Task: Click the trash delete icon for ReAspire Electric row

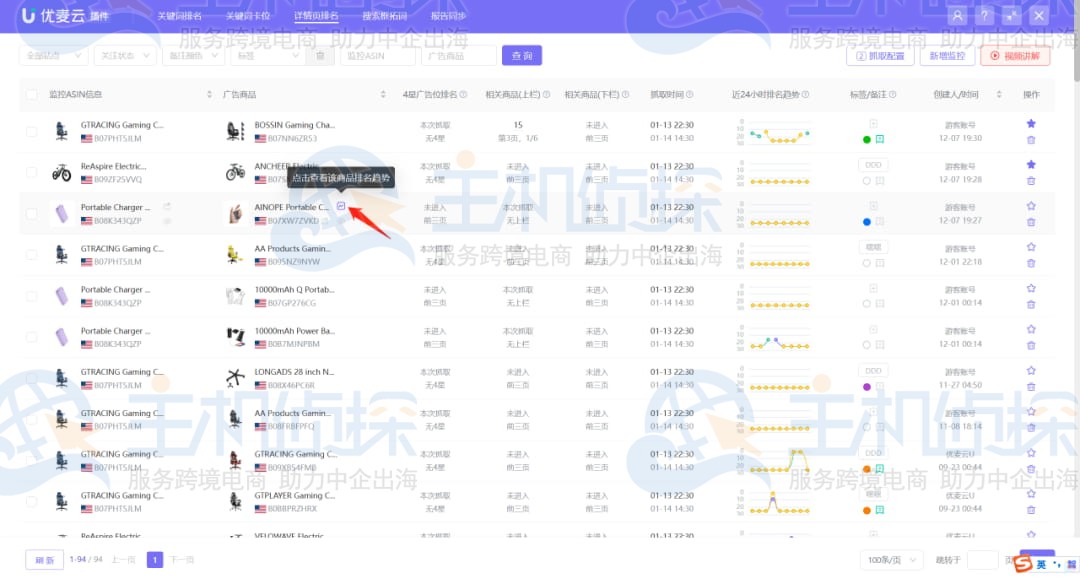Action: point(1031,180)
